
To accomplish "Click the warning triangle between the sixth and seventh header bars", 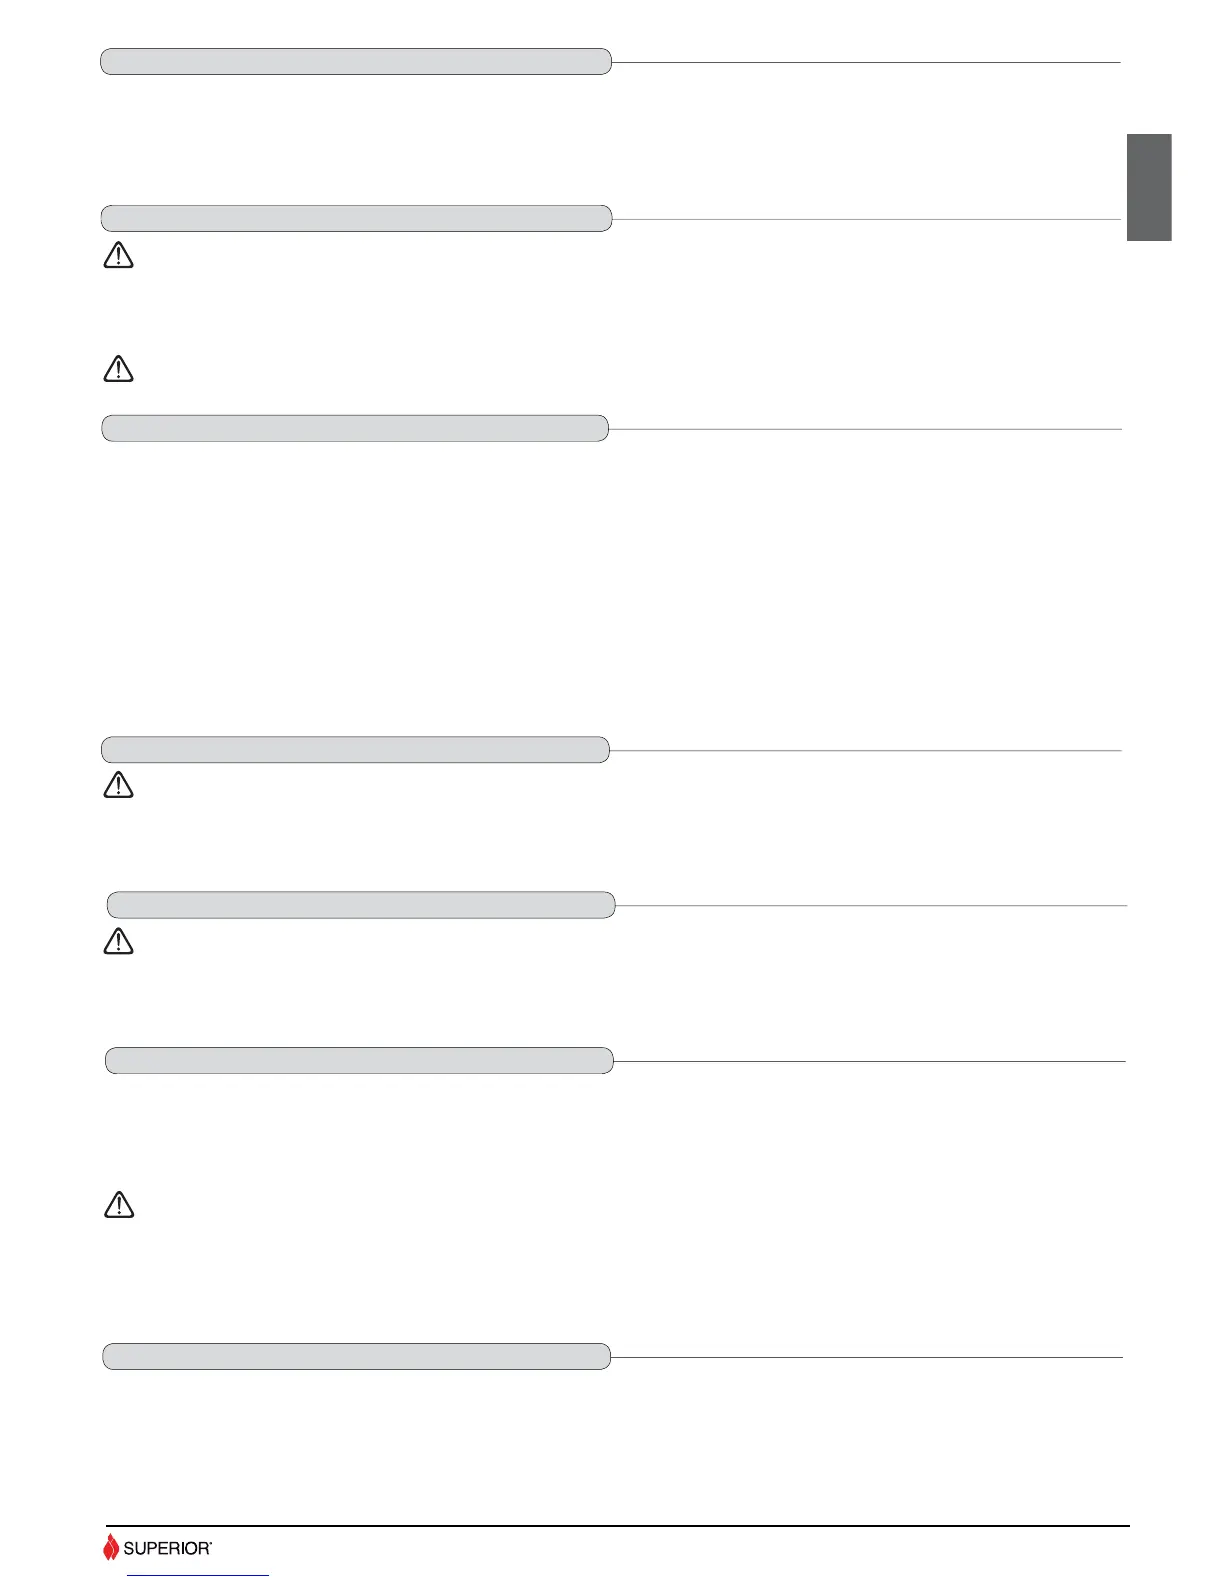I will (x=118, y=1205).
